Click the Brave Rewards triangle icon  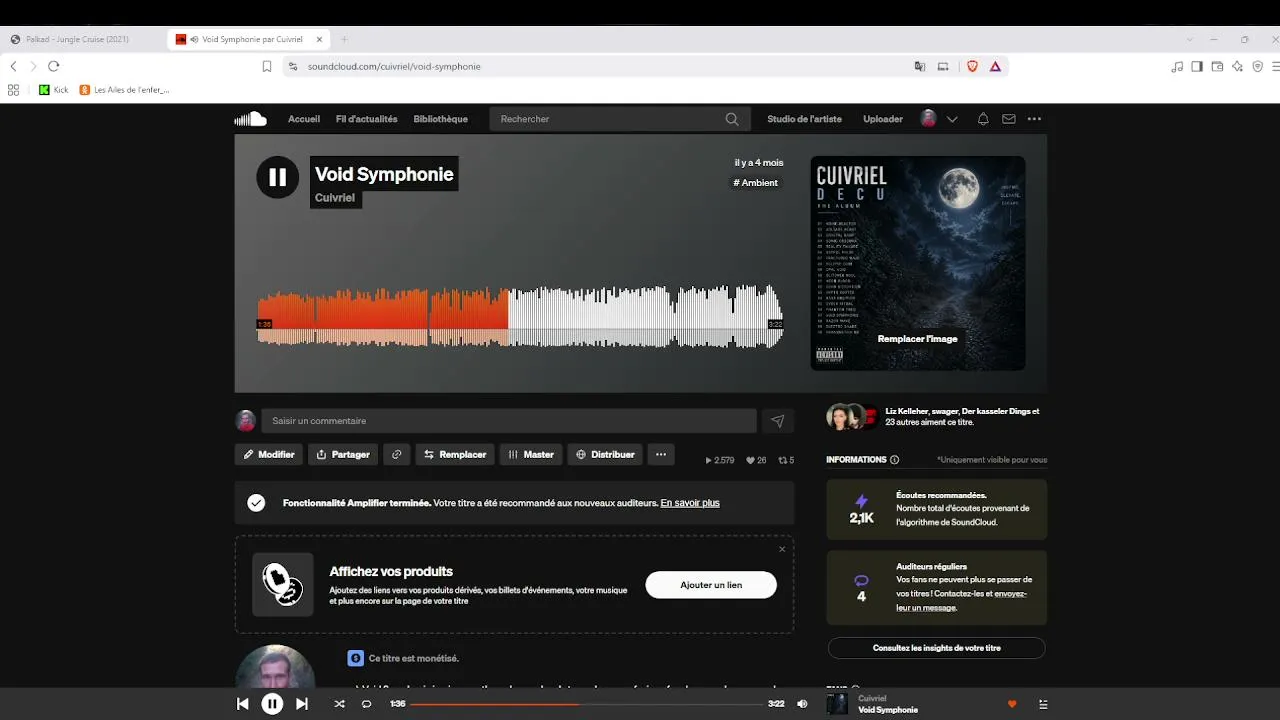coord(995,66)
